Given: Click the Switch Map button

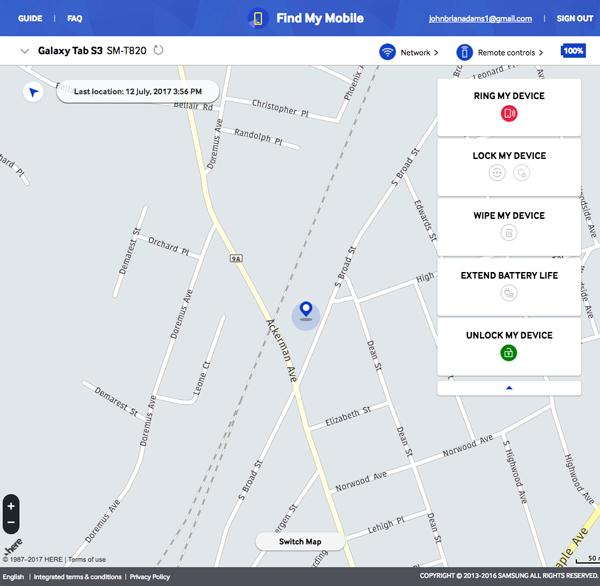Looking at the screenshot, I should [300, 542].
